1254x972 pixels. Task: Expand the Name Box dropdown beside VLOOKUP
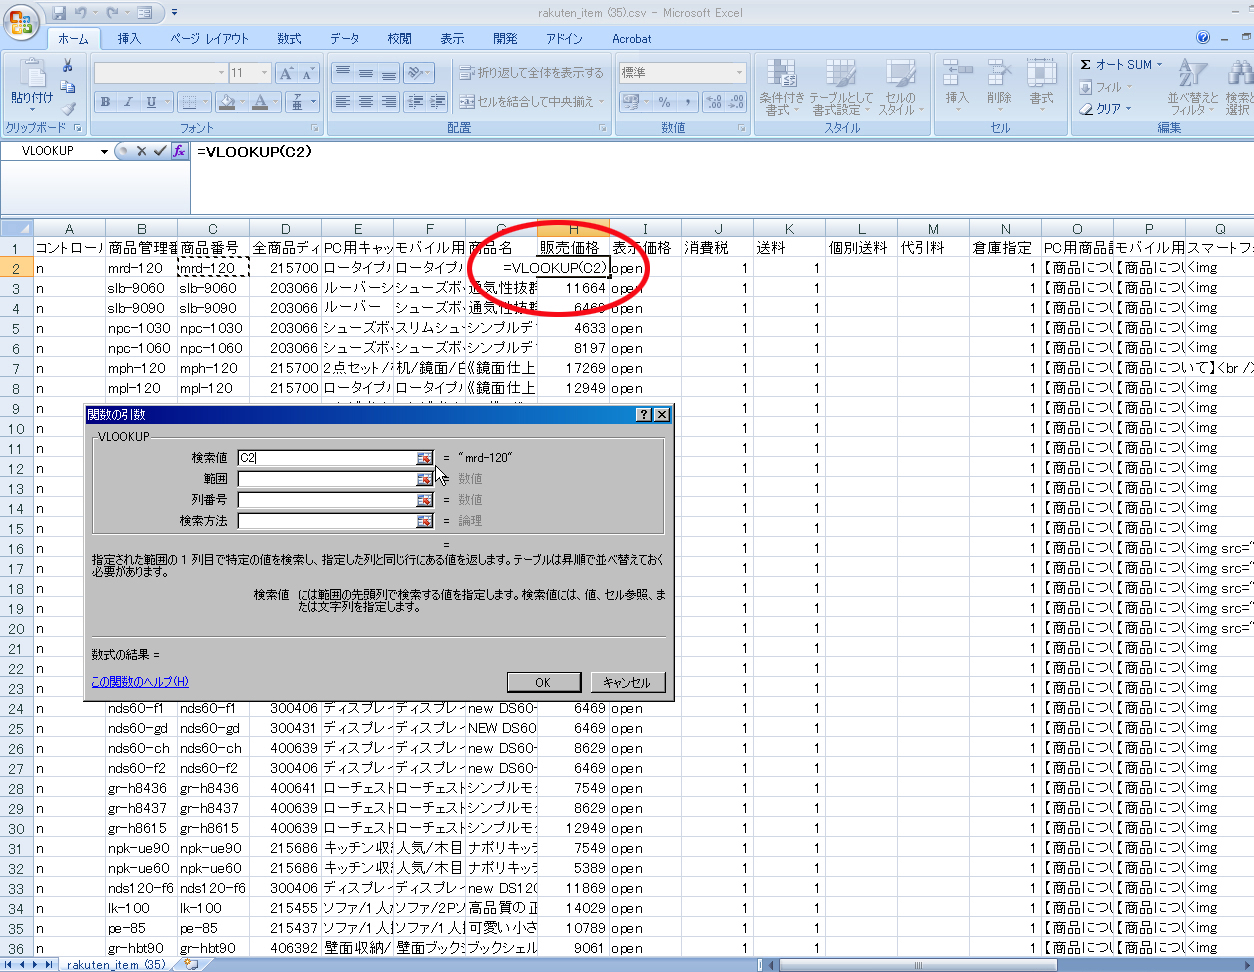[104, 151]
